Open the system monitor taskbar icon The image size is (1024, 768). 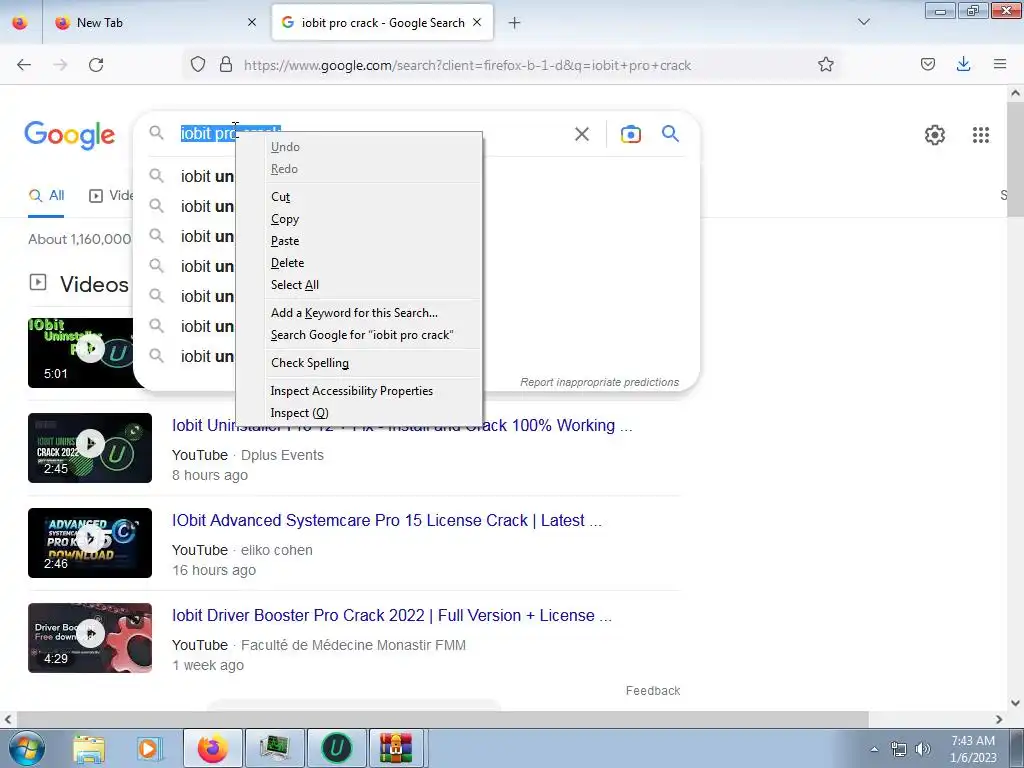(x=275, y=748)
